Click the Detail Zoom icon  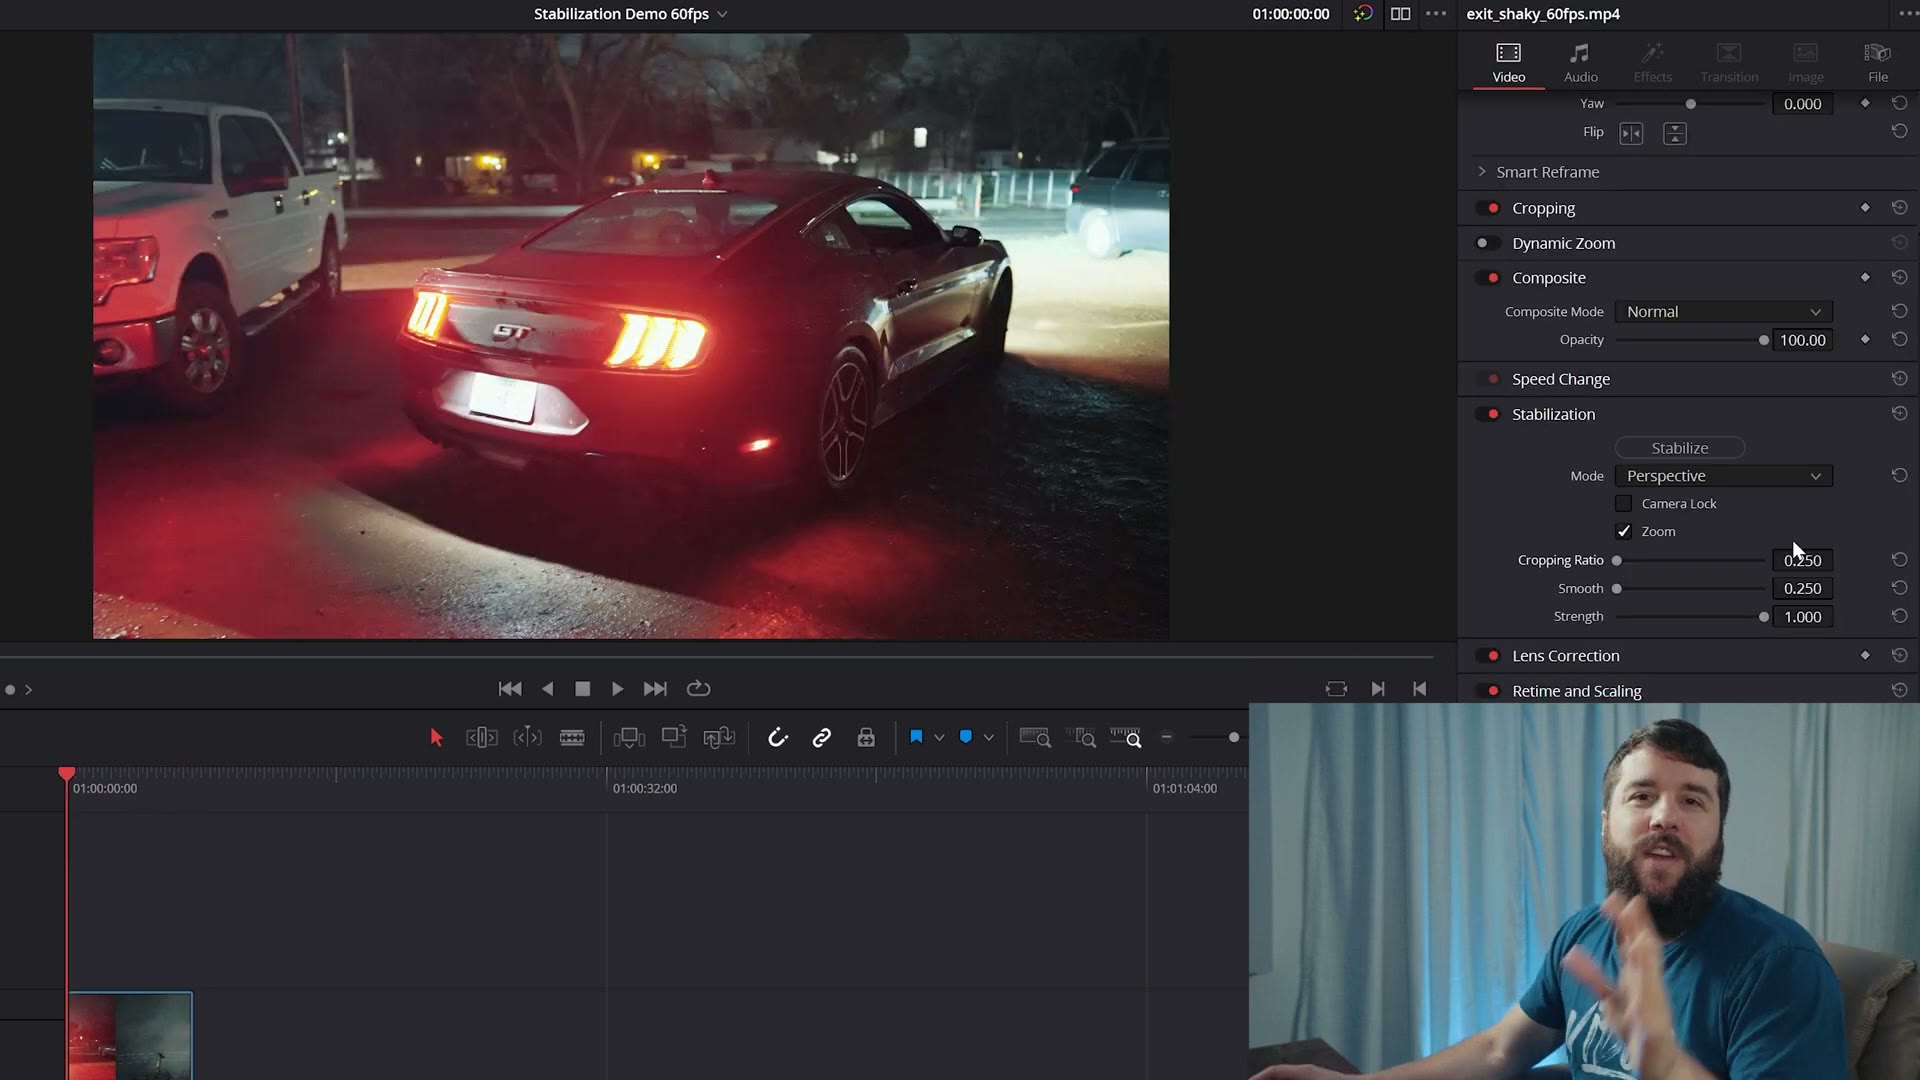pos(1081,738)
